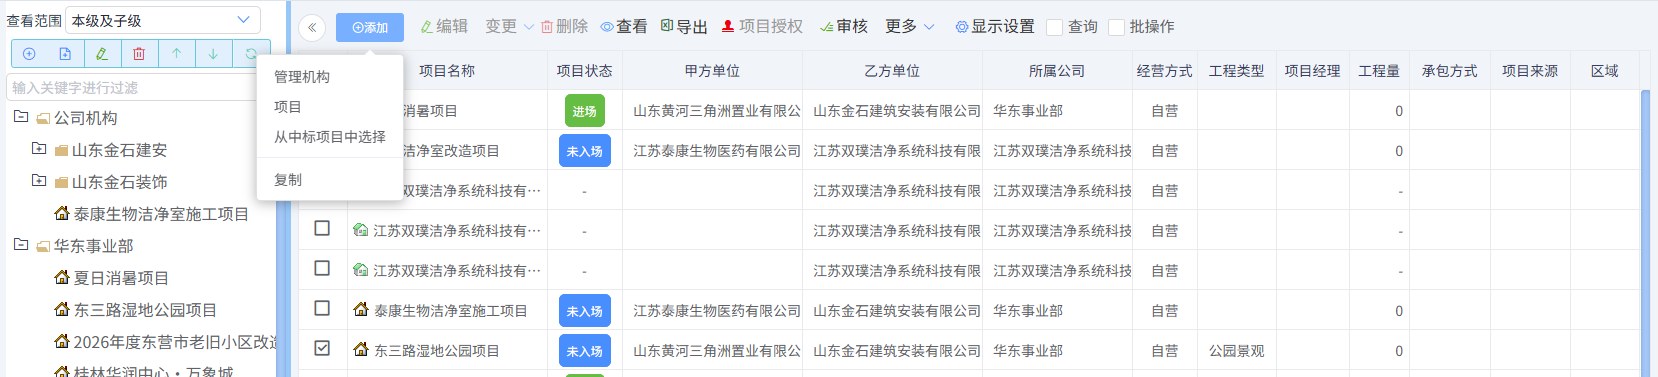Open 显示设置 display settings
The width and height of the screenshot is (1658, 377).
click(995, 27)
